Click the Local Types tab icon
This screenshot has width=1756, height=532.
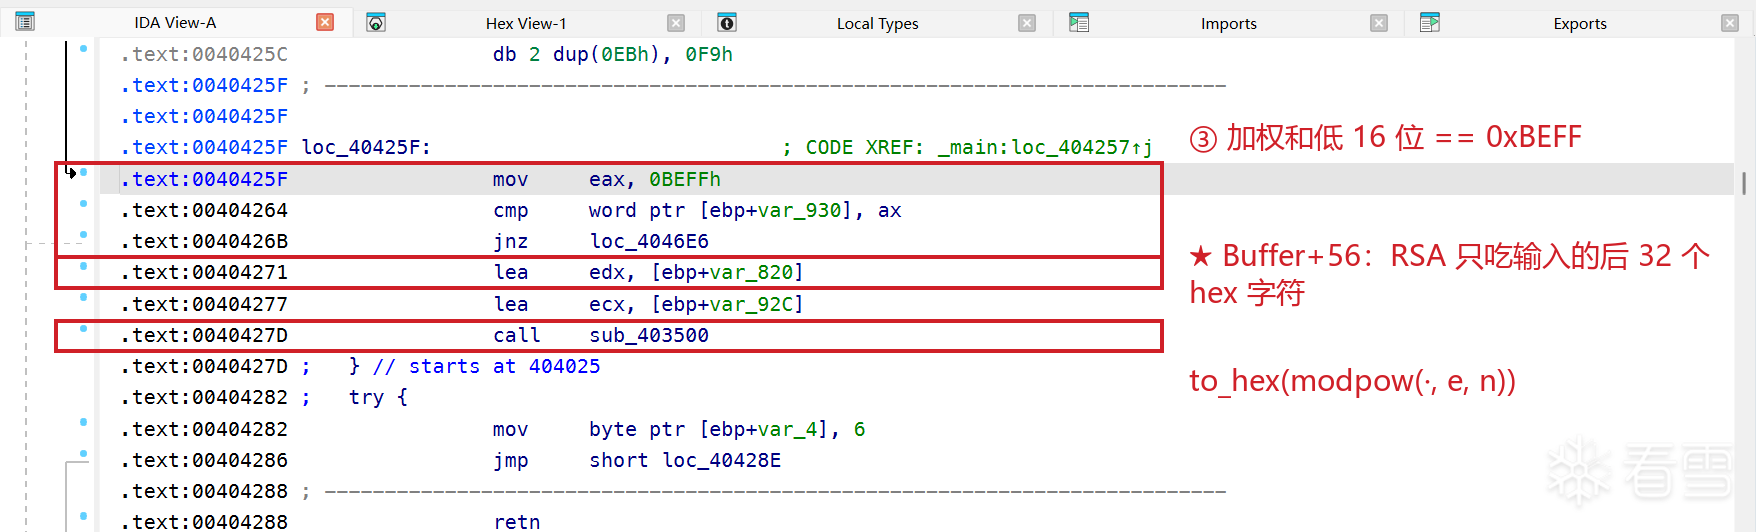pos(727,23)
